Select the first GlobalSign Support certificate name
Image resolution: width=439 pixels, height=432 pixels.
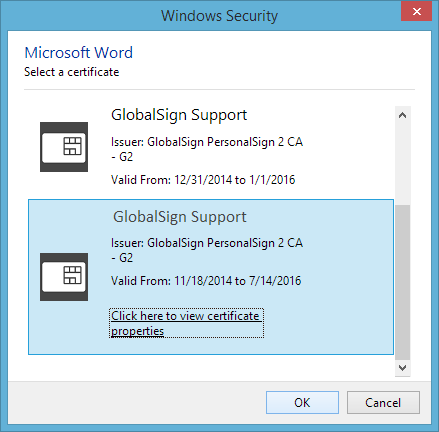(179, 115)
